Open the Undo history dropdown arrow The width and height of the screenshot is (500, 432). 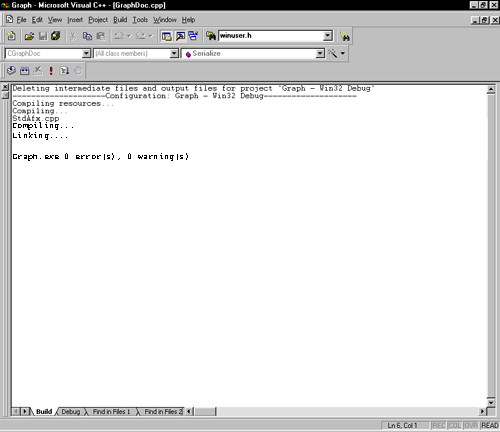tap(129, 36)
